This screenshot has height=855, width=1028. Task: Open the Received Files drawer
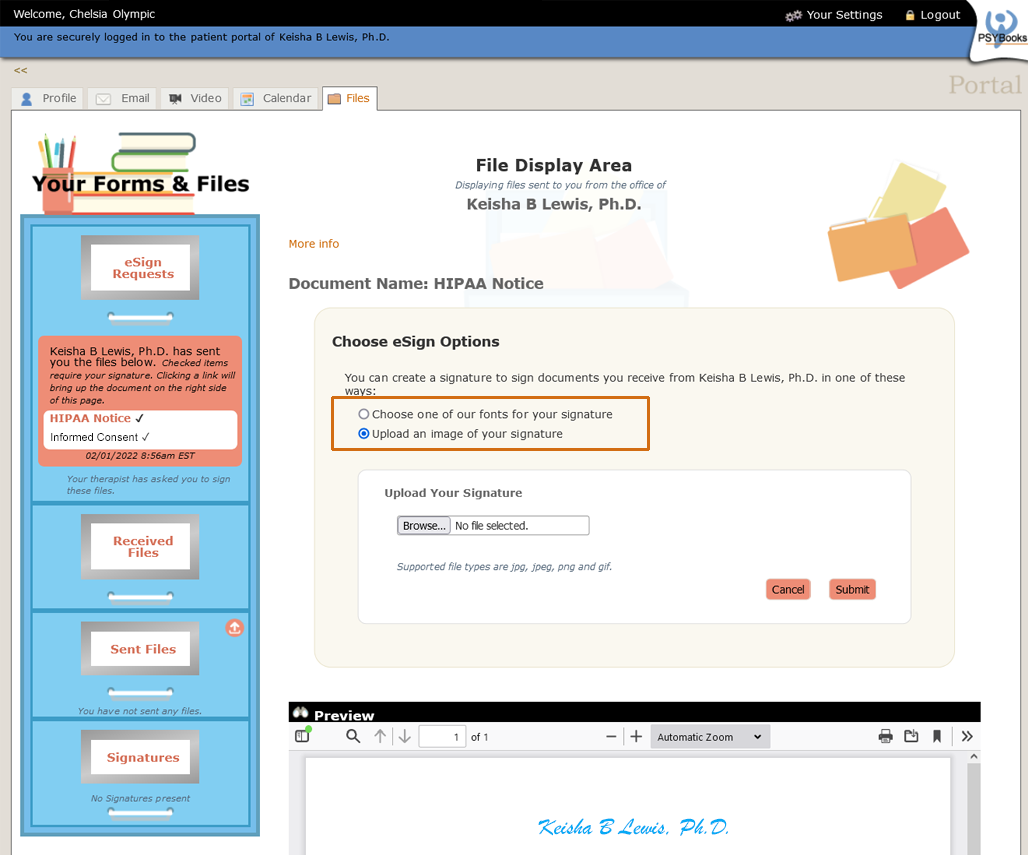(140, 547)
